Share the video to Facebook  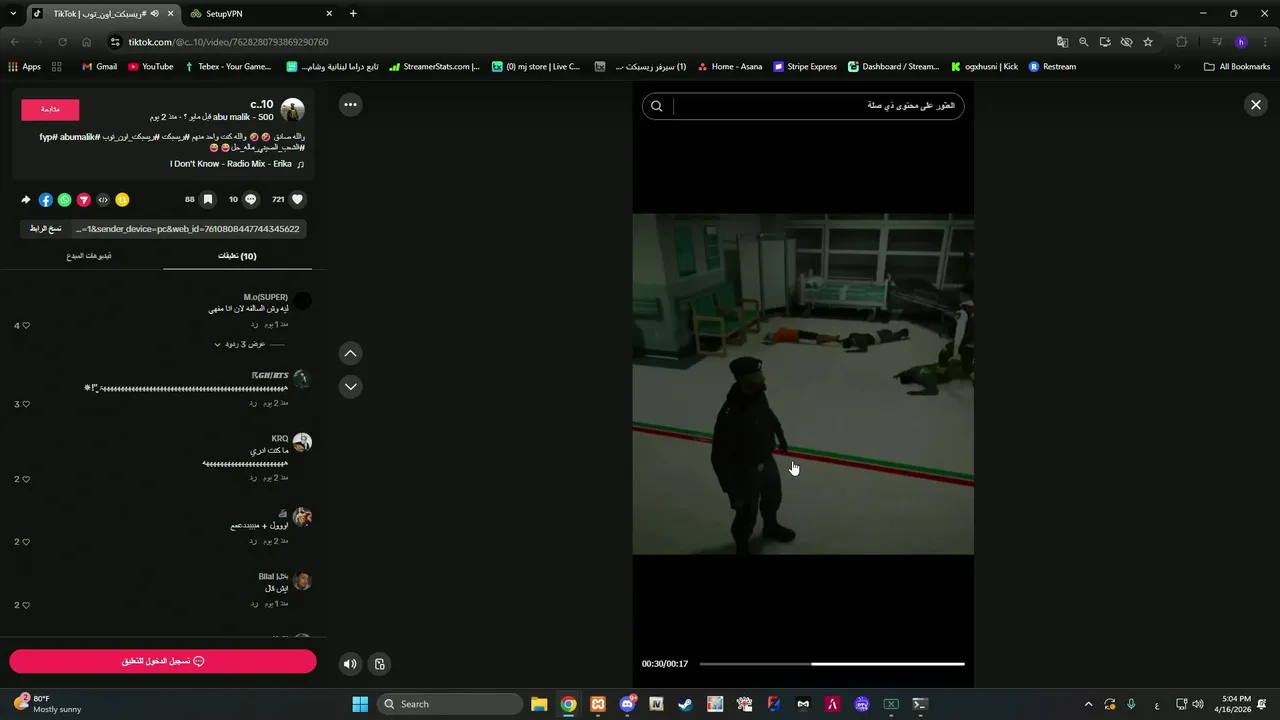point(45,200)
